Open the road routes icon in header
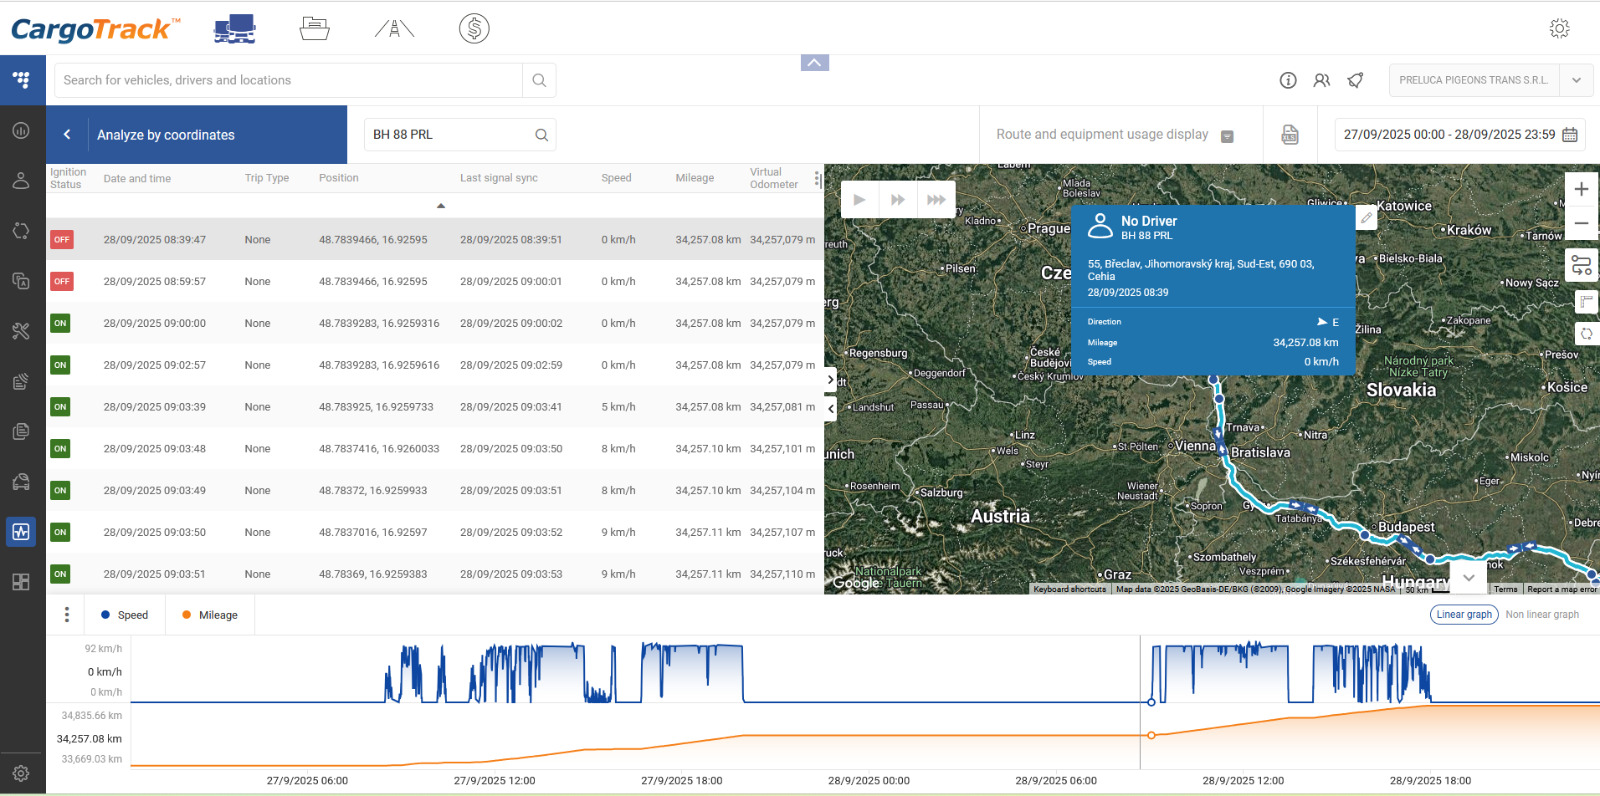Image resolution: width=1600 pixels, height=796 pixels. [394, 29]
